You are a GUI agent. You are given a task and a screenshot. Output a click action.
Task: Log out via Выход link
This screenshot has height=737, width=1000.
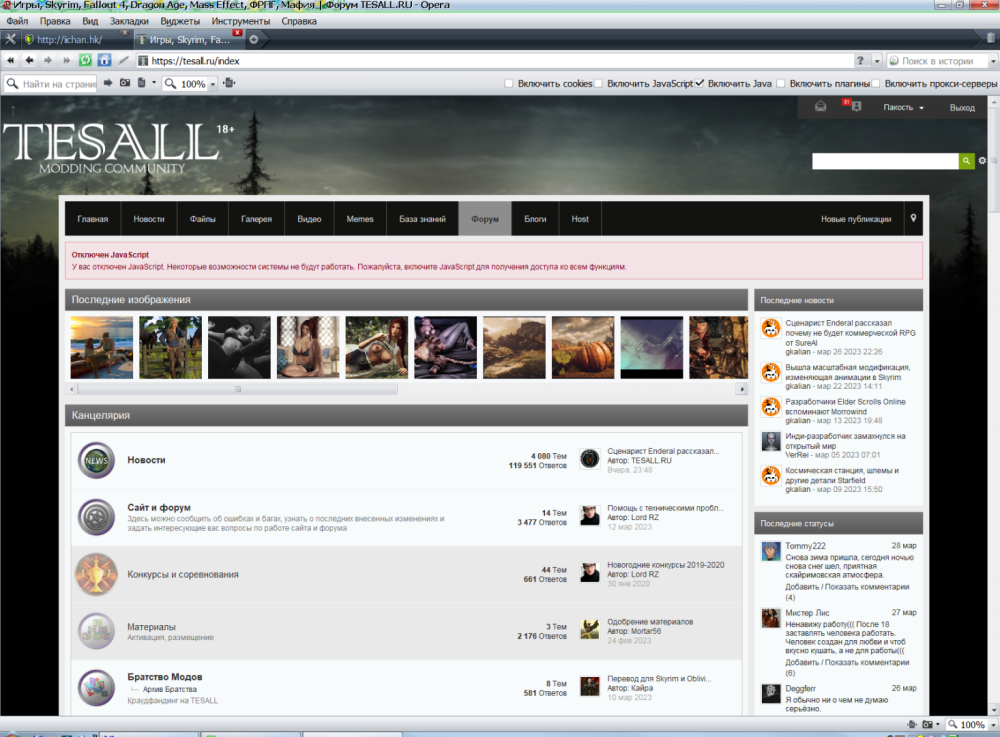click(962, 108)
